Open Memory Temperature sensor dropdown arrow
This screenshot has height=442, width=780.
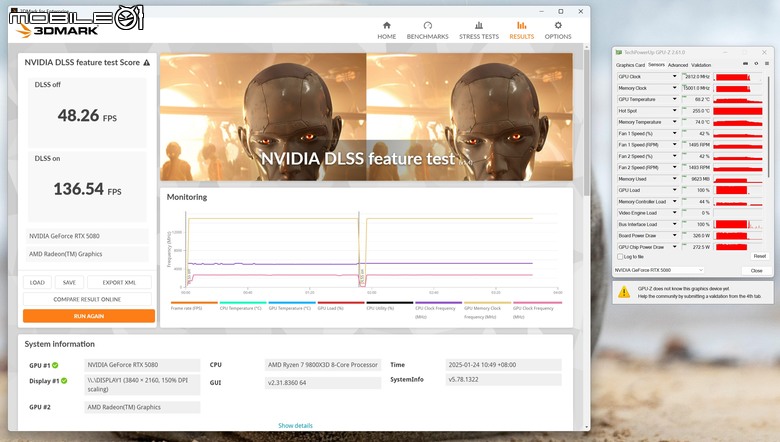[x=675, y=122]
